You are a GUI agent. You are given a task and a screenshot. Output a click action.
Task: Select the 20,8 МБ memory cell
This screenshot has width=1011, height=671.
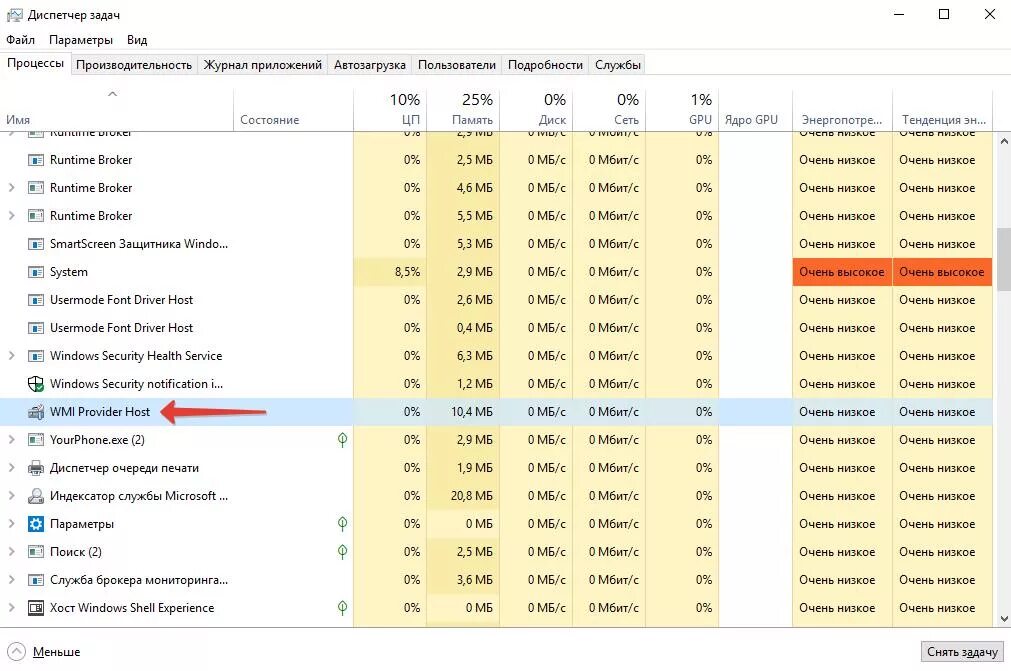click(463, 496)
